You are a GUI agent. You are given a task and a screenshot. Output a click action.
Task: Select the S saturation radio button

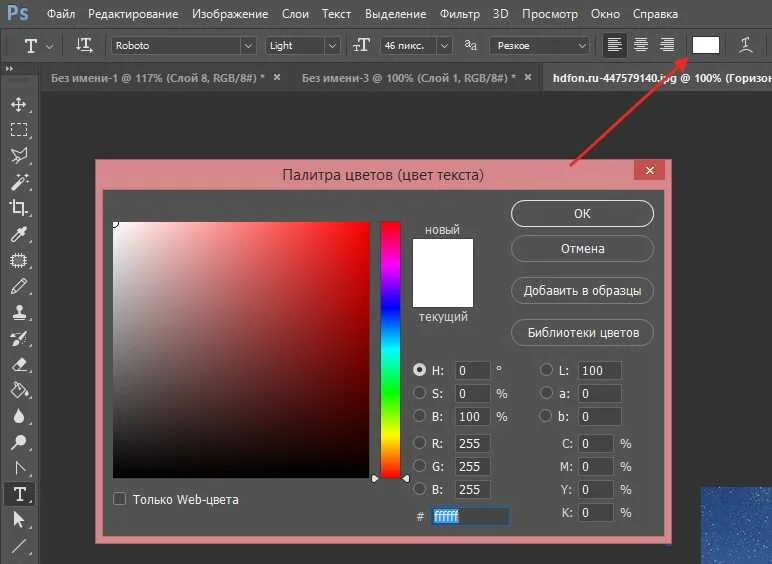click(419, 393)
